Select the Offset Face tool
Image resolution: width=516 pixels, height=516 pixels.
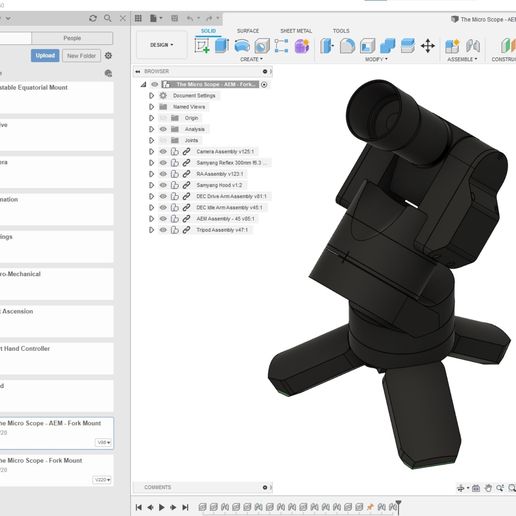408,46
